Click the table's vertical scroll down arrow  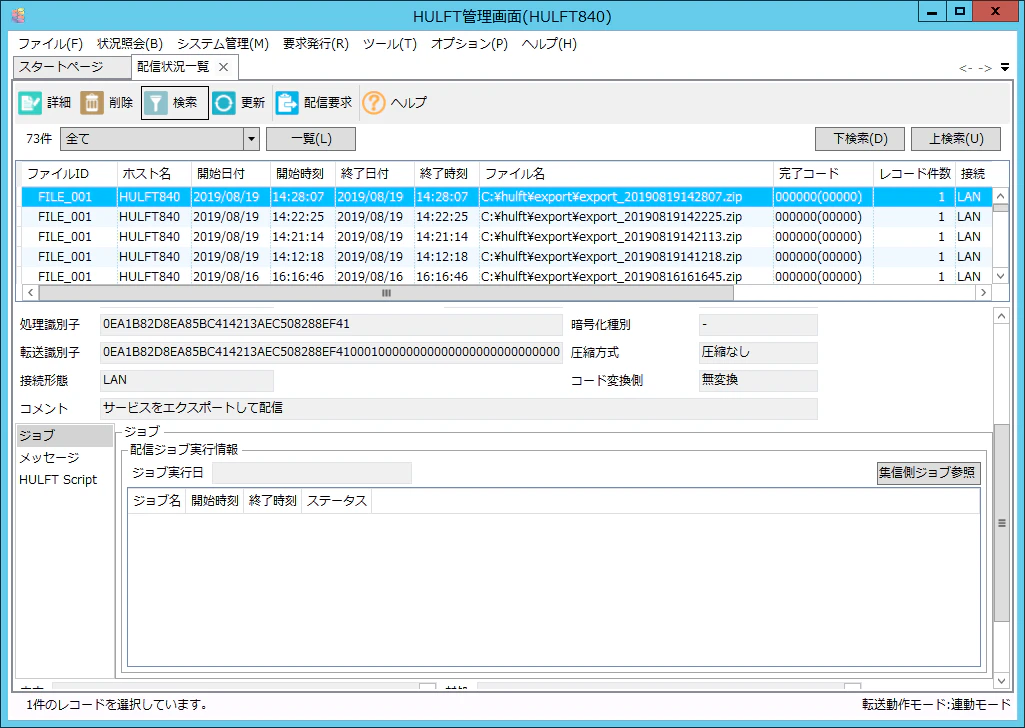pyautogui.click(x=1000, y=276)
